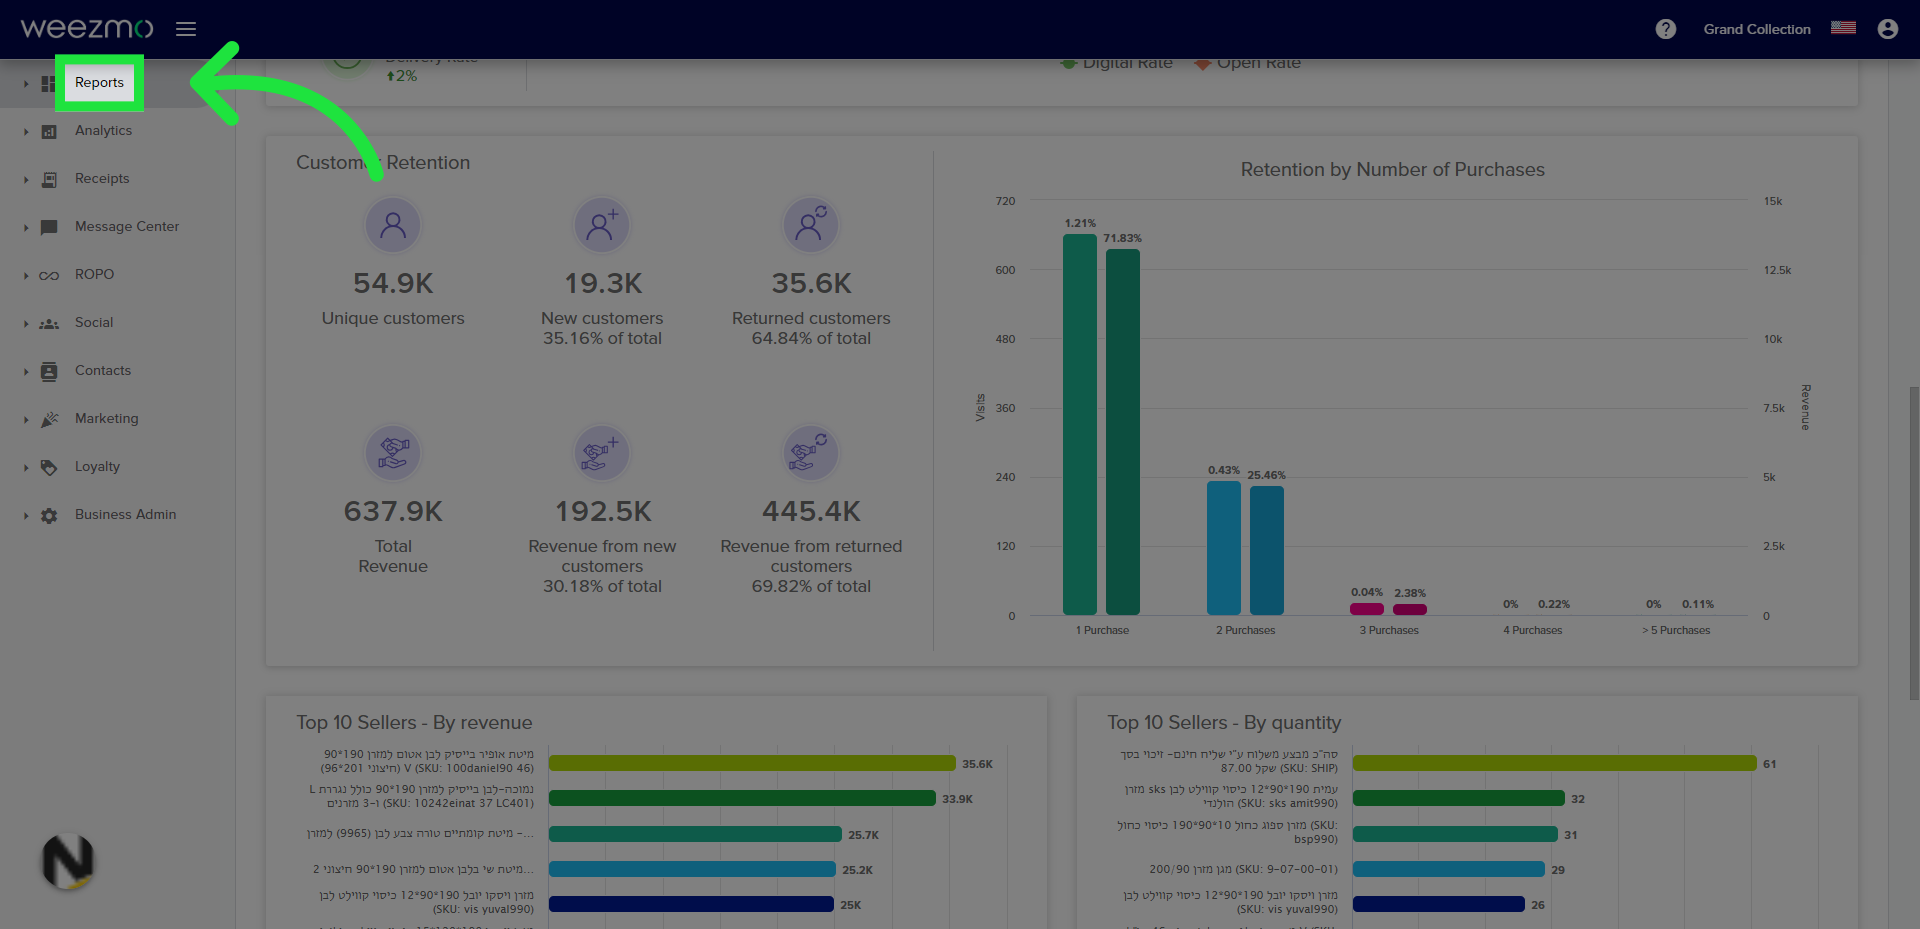The height and width of the screenshot is (929, 1920).
Task: Click the Returned customers icon
Action: (x=811, y=225)
